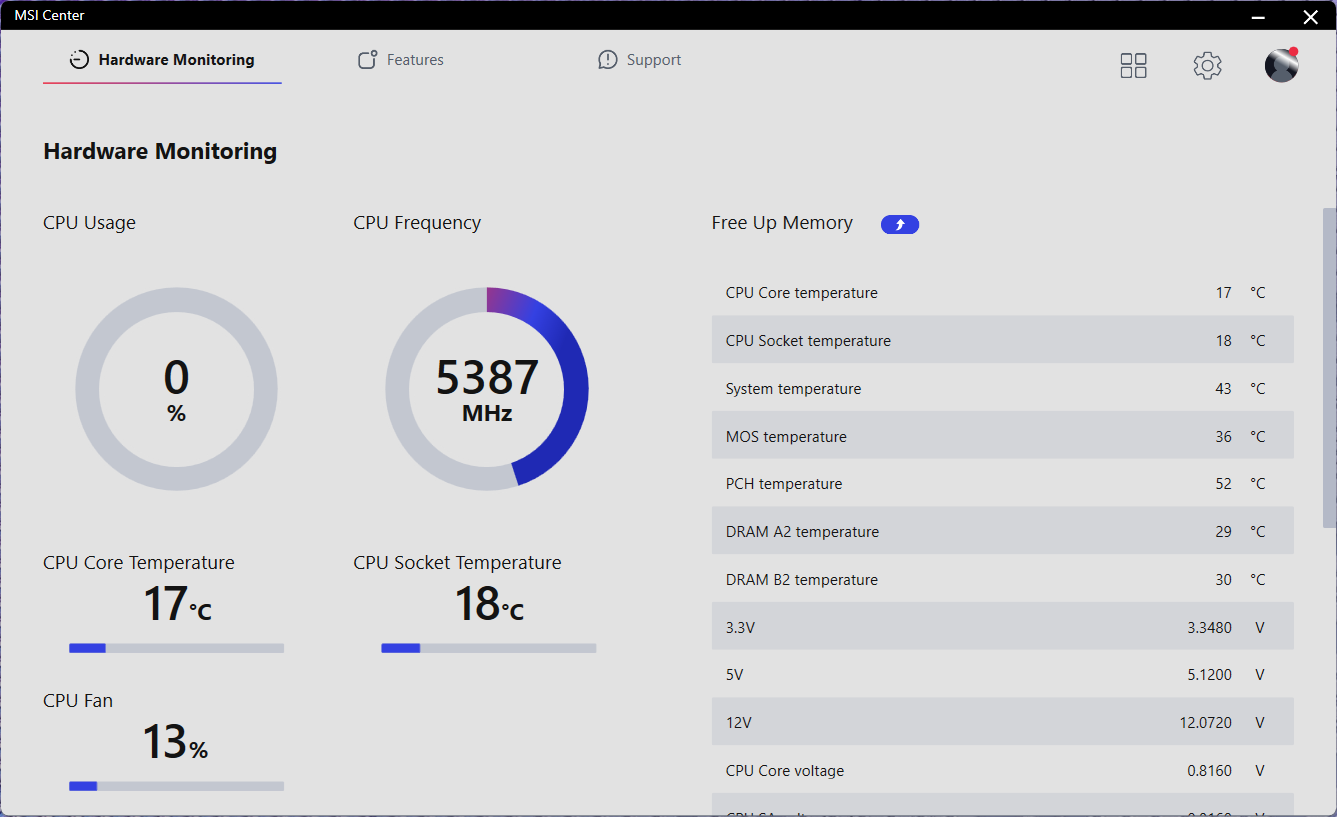Click the Support alert icon
Viewport: 1337px width, 817px height.
(x=607, y=59)
